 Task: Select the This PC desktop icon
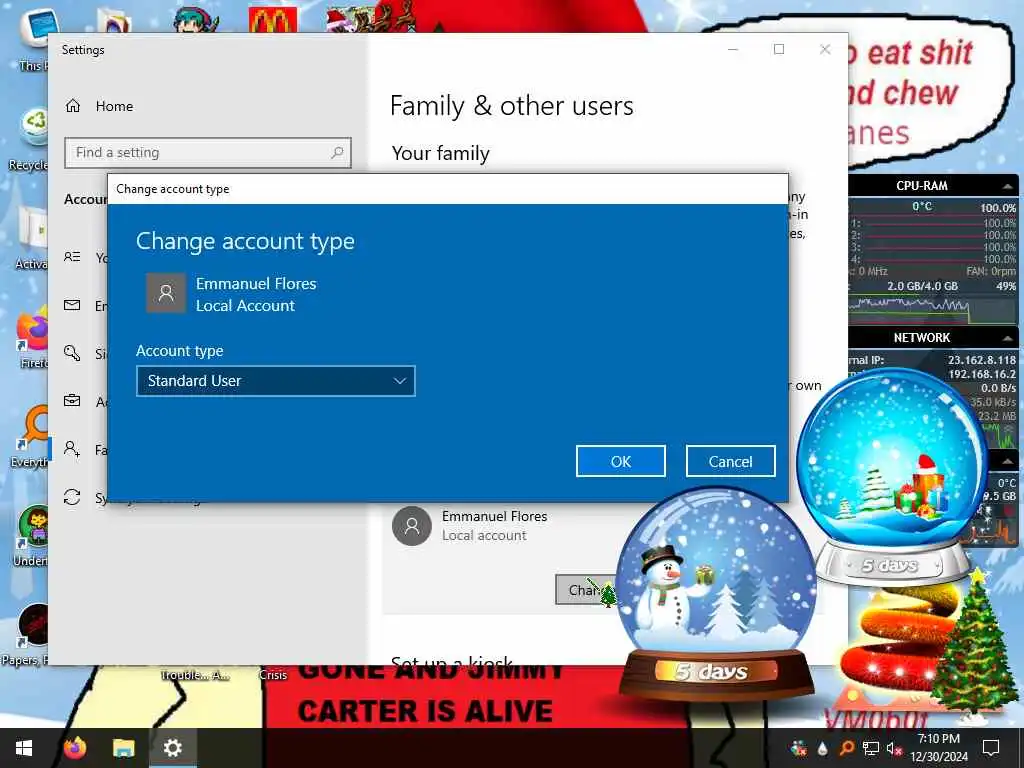[34, 37]
